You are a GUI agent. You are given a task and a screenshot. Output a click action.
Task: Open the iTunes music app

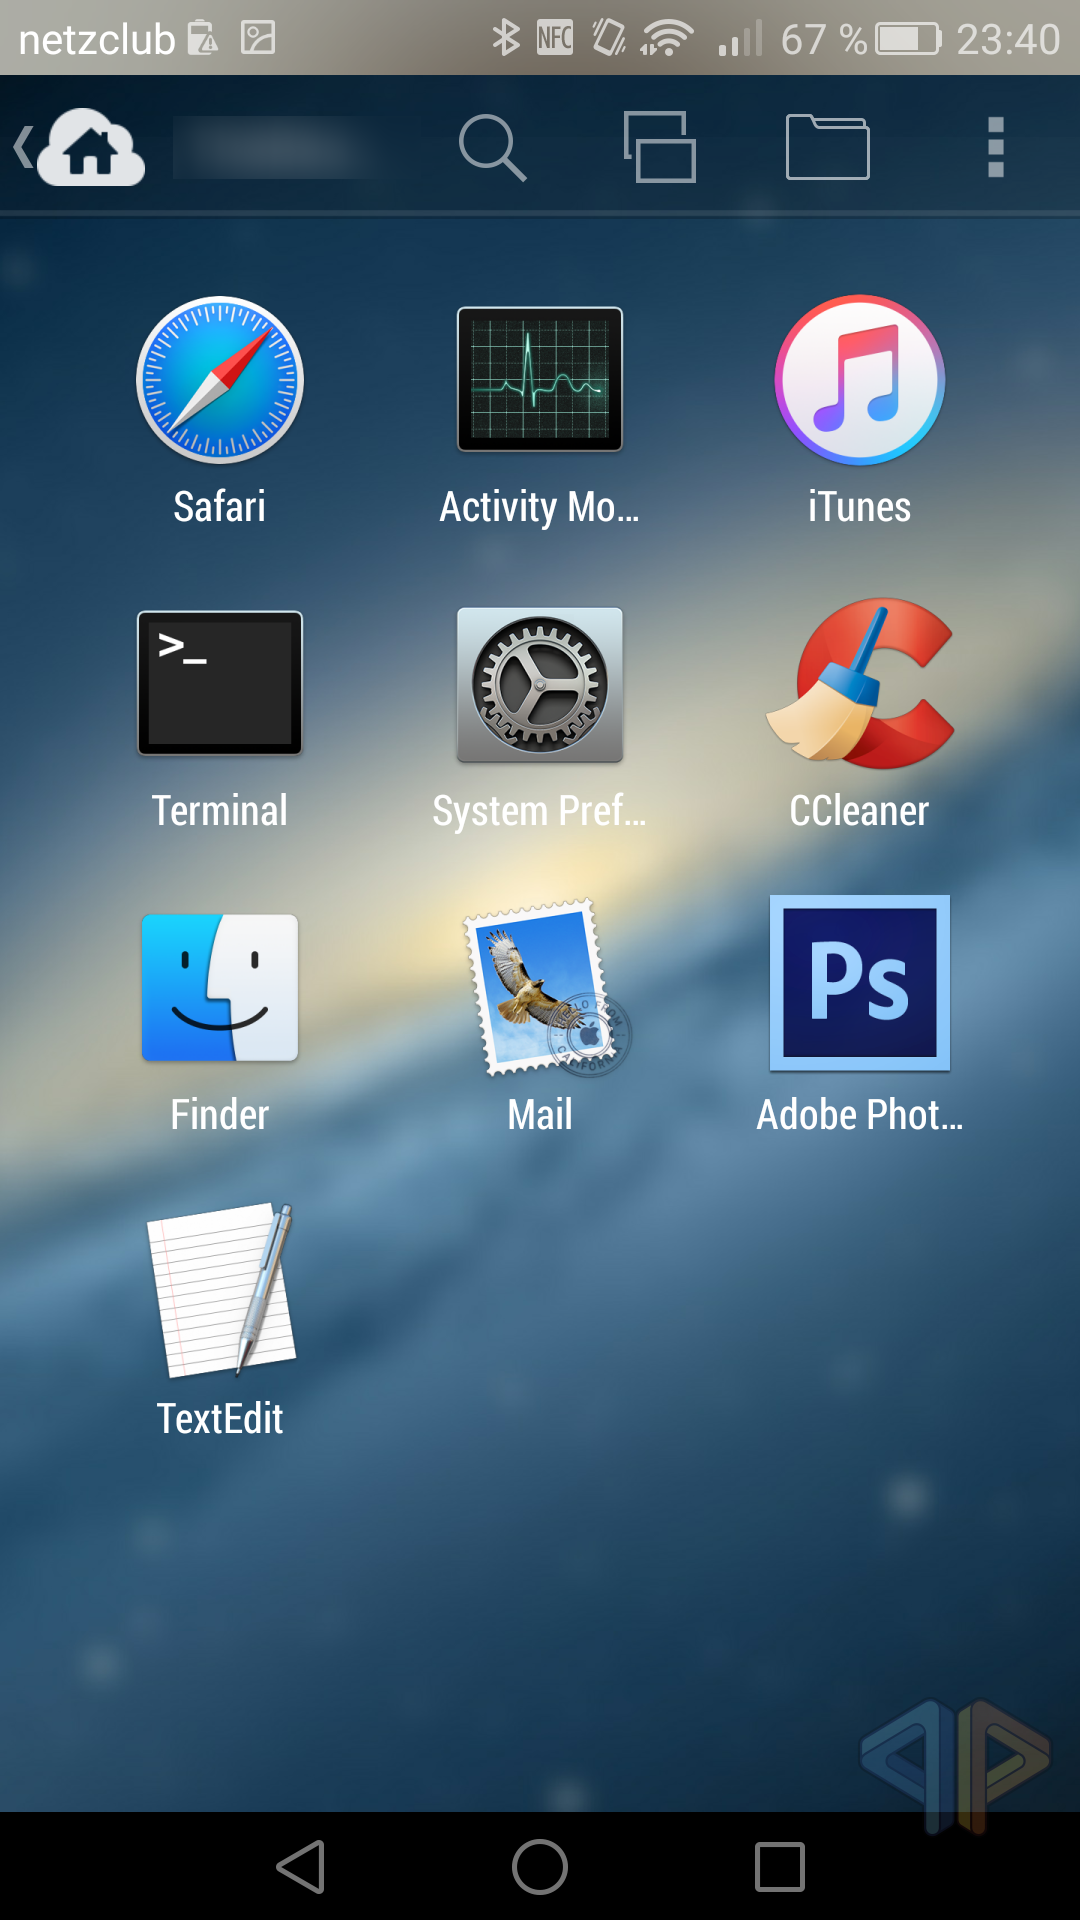[x=859, y=380]
